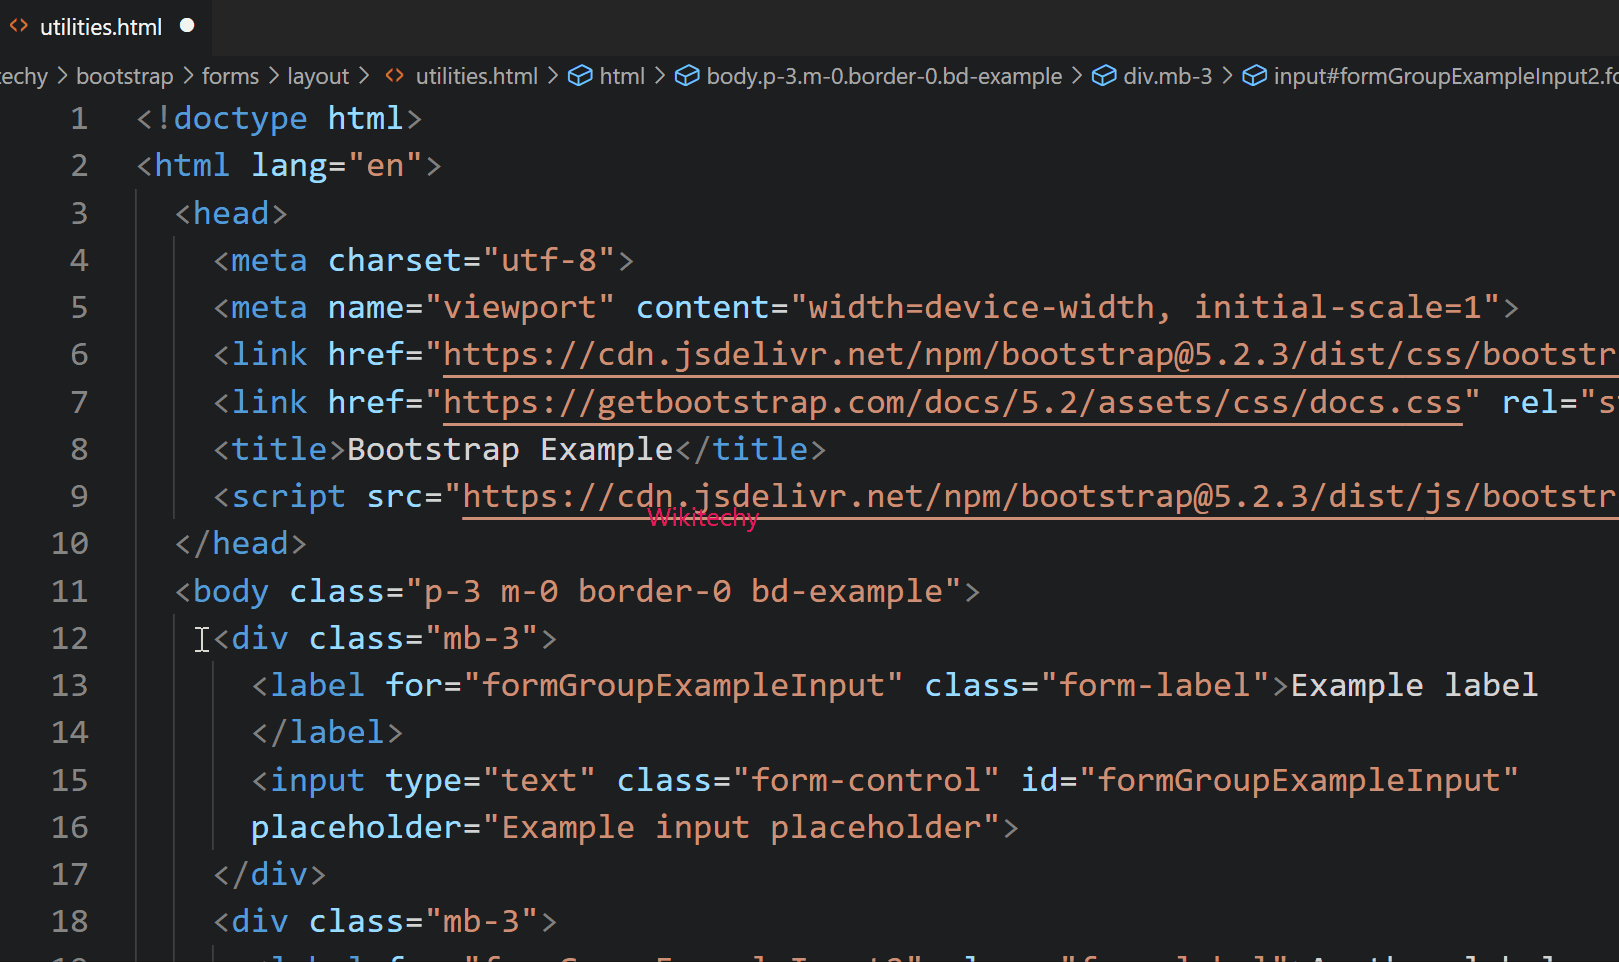The height and width of the screenshot is (962, 1619).
Task: Click the angle-bracket icon beside utilities.html breadcrumb
Action: [x=393, y=75]
